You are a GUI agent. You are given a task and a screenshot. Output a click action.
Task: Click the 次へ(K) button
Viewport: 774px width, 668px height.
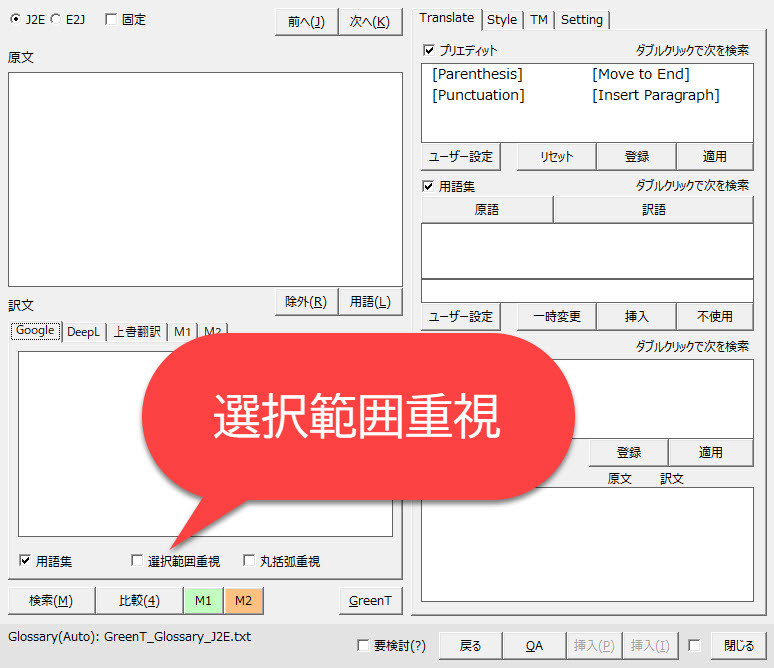(370, 22)
